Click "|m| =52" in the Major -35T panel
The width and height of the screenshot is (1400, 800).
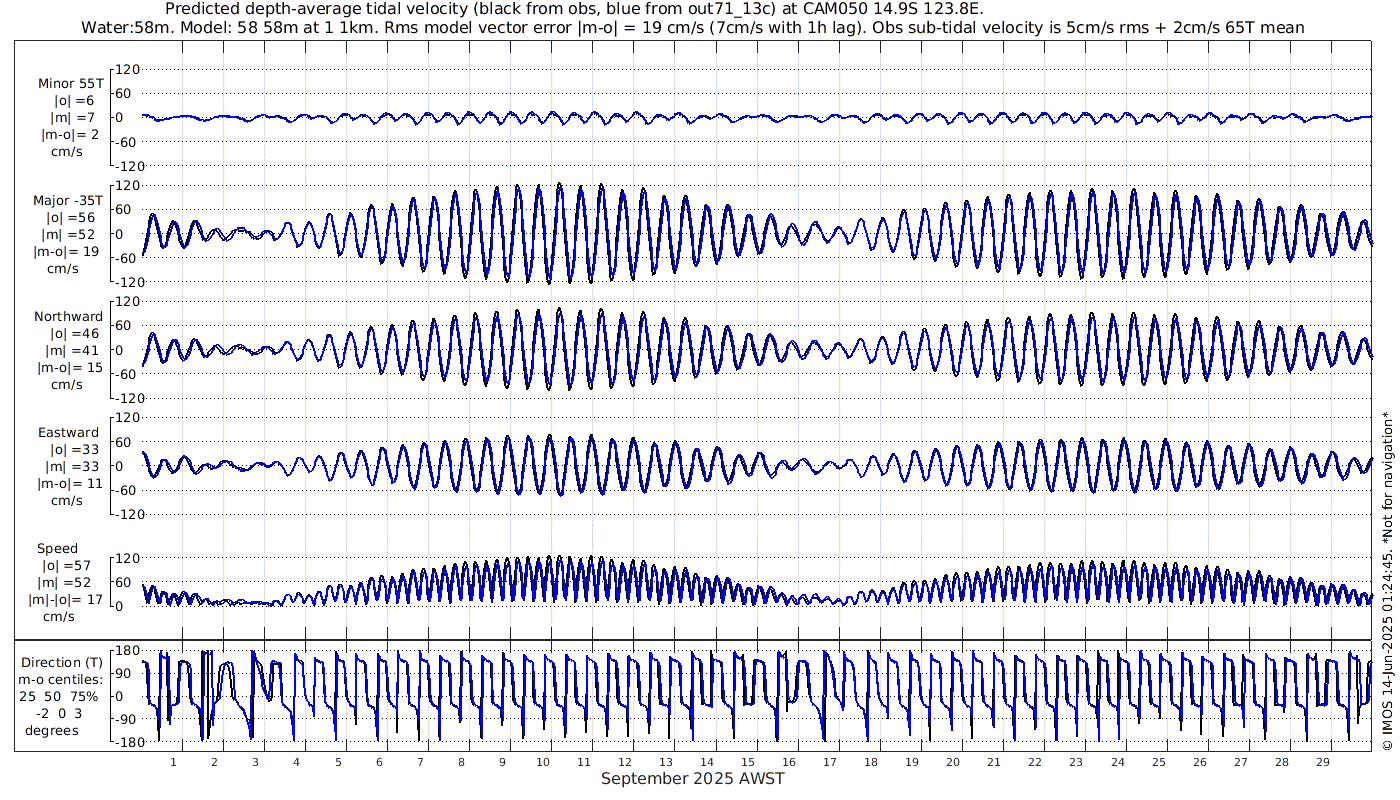(71, 235)
